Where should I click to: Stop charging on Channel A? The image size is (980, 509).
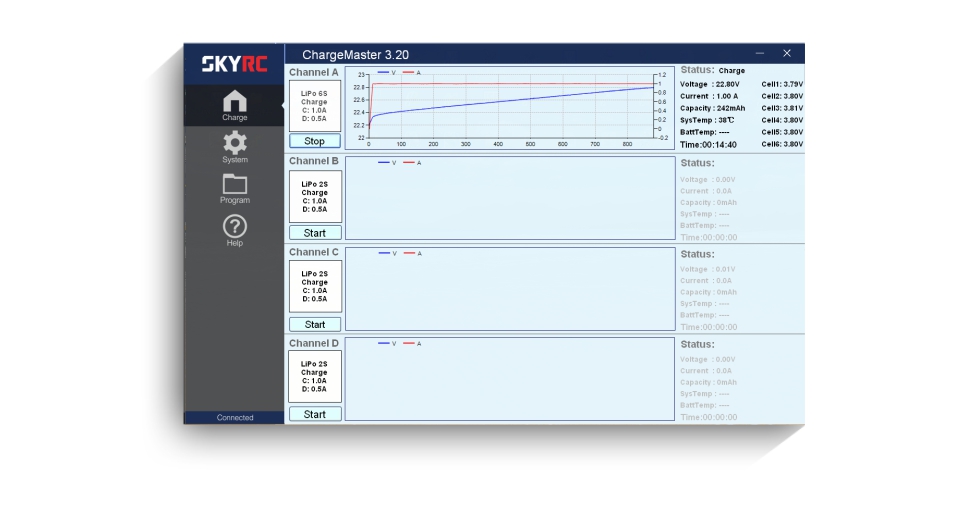point(314,141)
